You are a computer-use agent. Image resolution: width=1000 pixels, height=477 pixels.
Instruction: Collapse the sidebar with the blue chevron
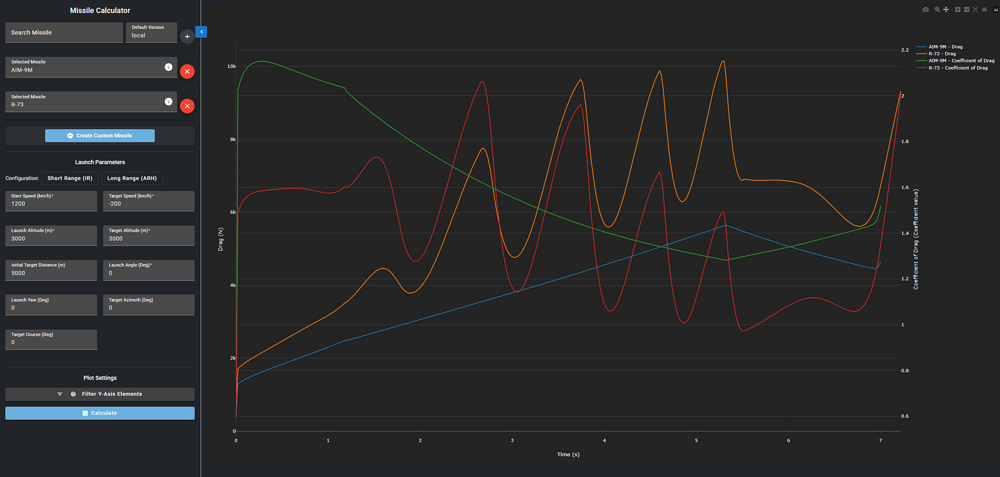coord(201,32)
